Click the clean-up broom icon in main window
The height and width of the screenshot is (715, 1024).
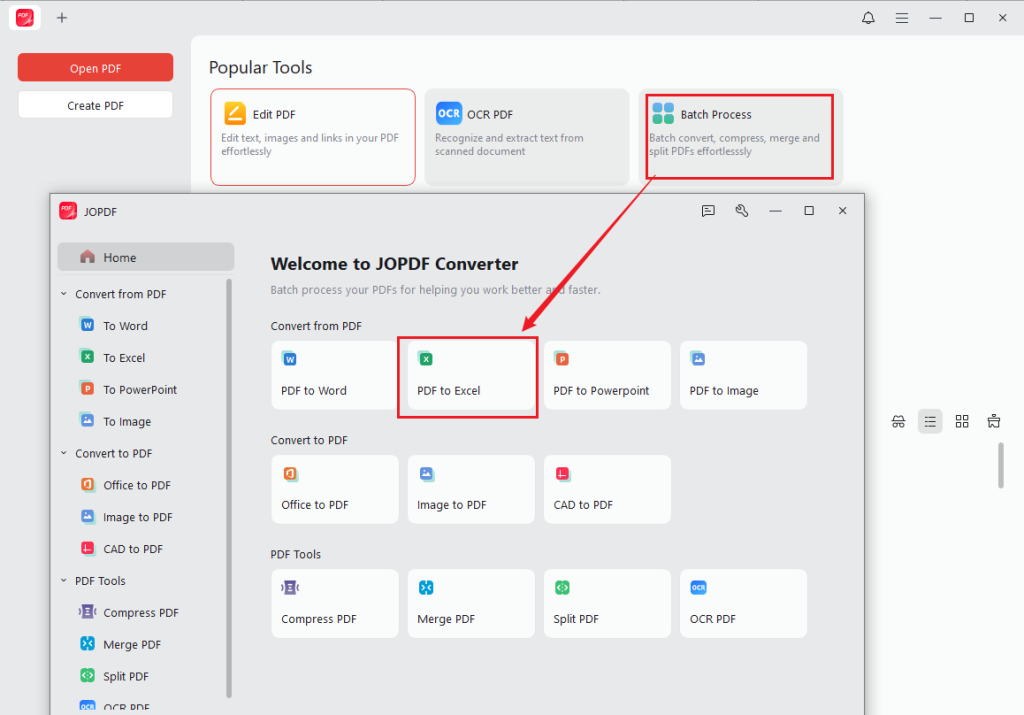click(x=993, y=421)
